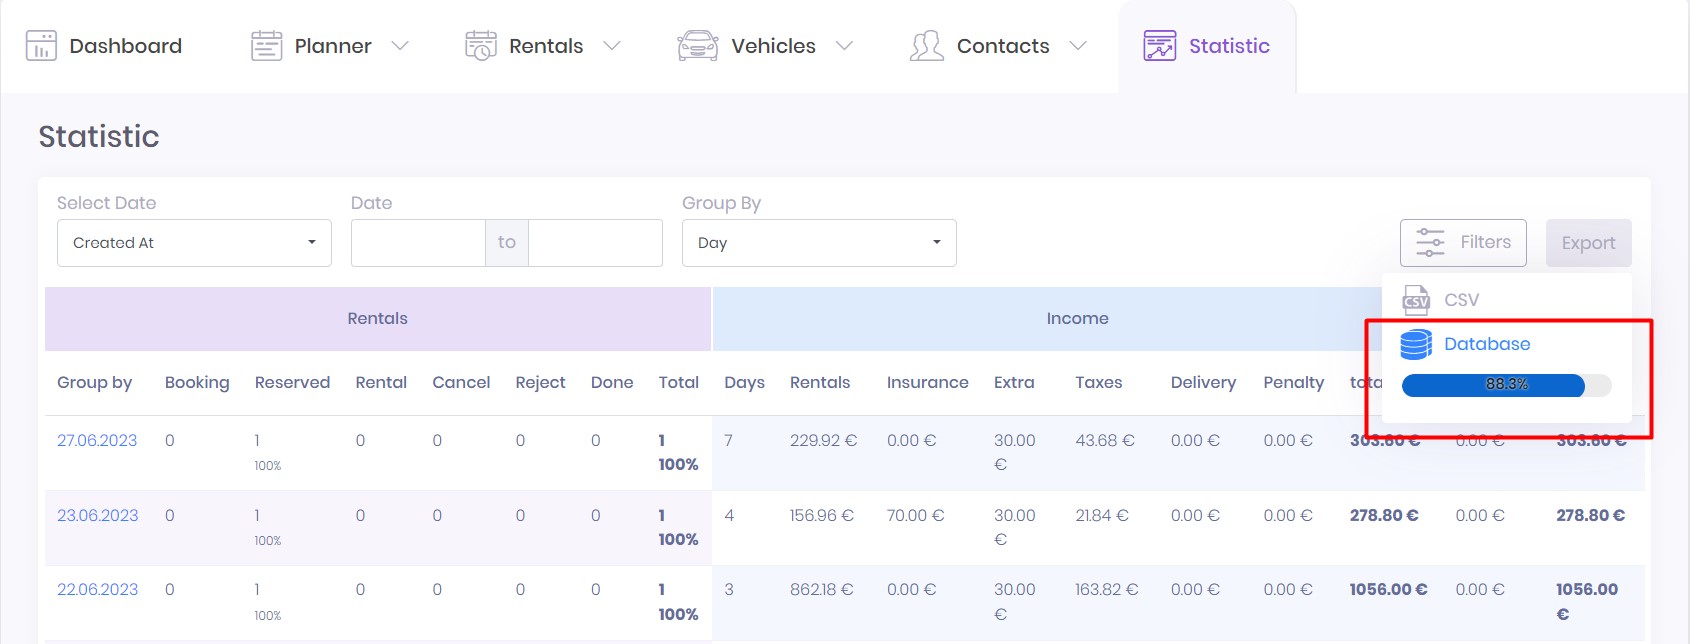Viewport: 1690px width, 644px height.
Task: Switch to the Statistic tab
Action: pyautogui.click(x=1228, y=46)
